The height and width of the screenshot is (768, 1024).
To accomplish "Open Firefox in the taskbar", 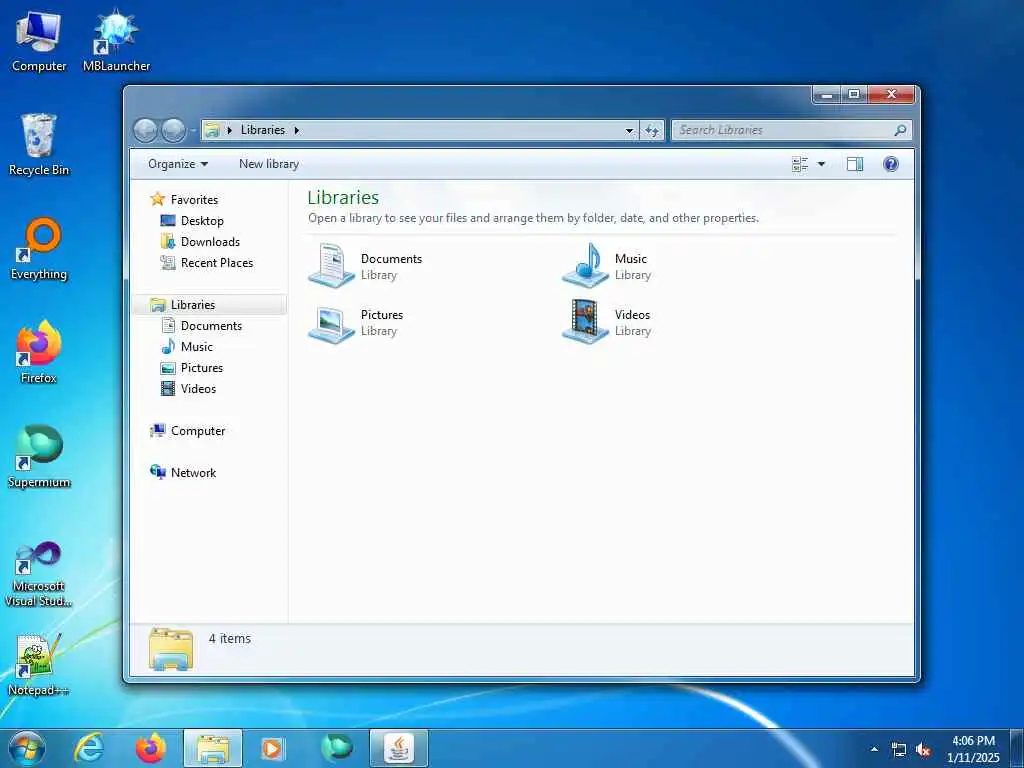I will pos(151,748).
